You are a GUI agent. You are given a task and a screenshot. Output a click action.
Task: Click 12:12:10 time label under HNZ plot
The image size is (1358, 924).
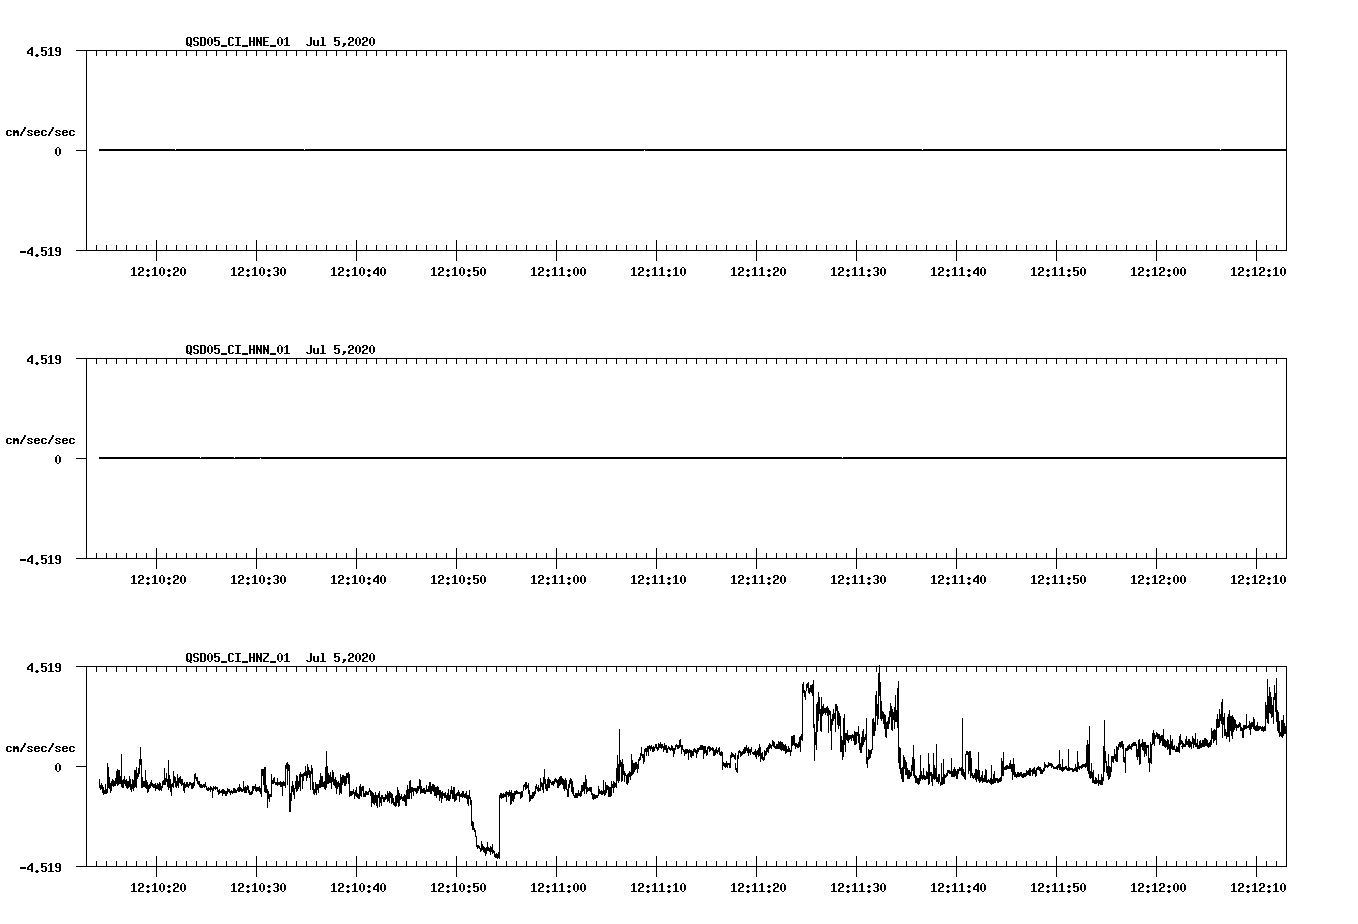coord(1258,887)
